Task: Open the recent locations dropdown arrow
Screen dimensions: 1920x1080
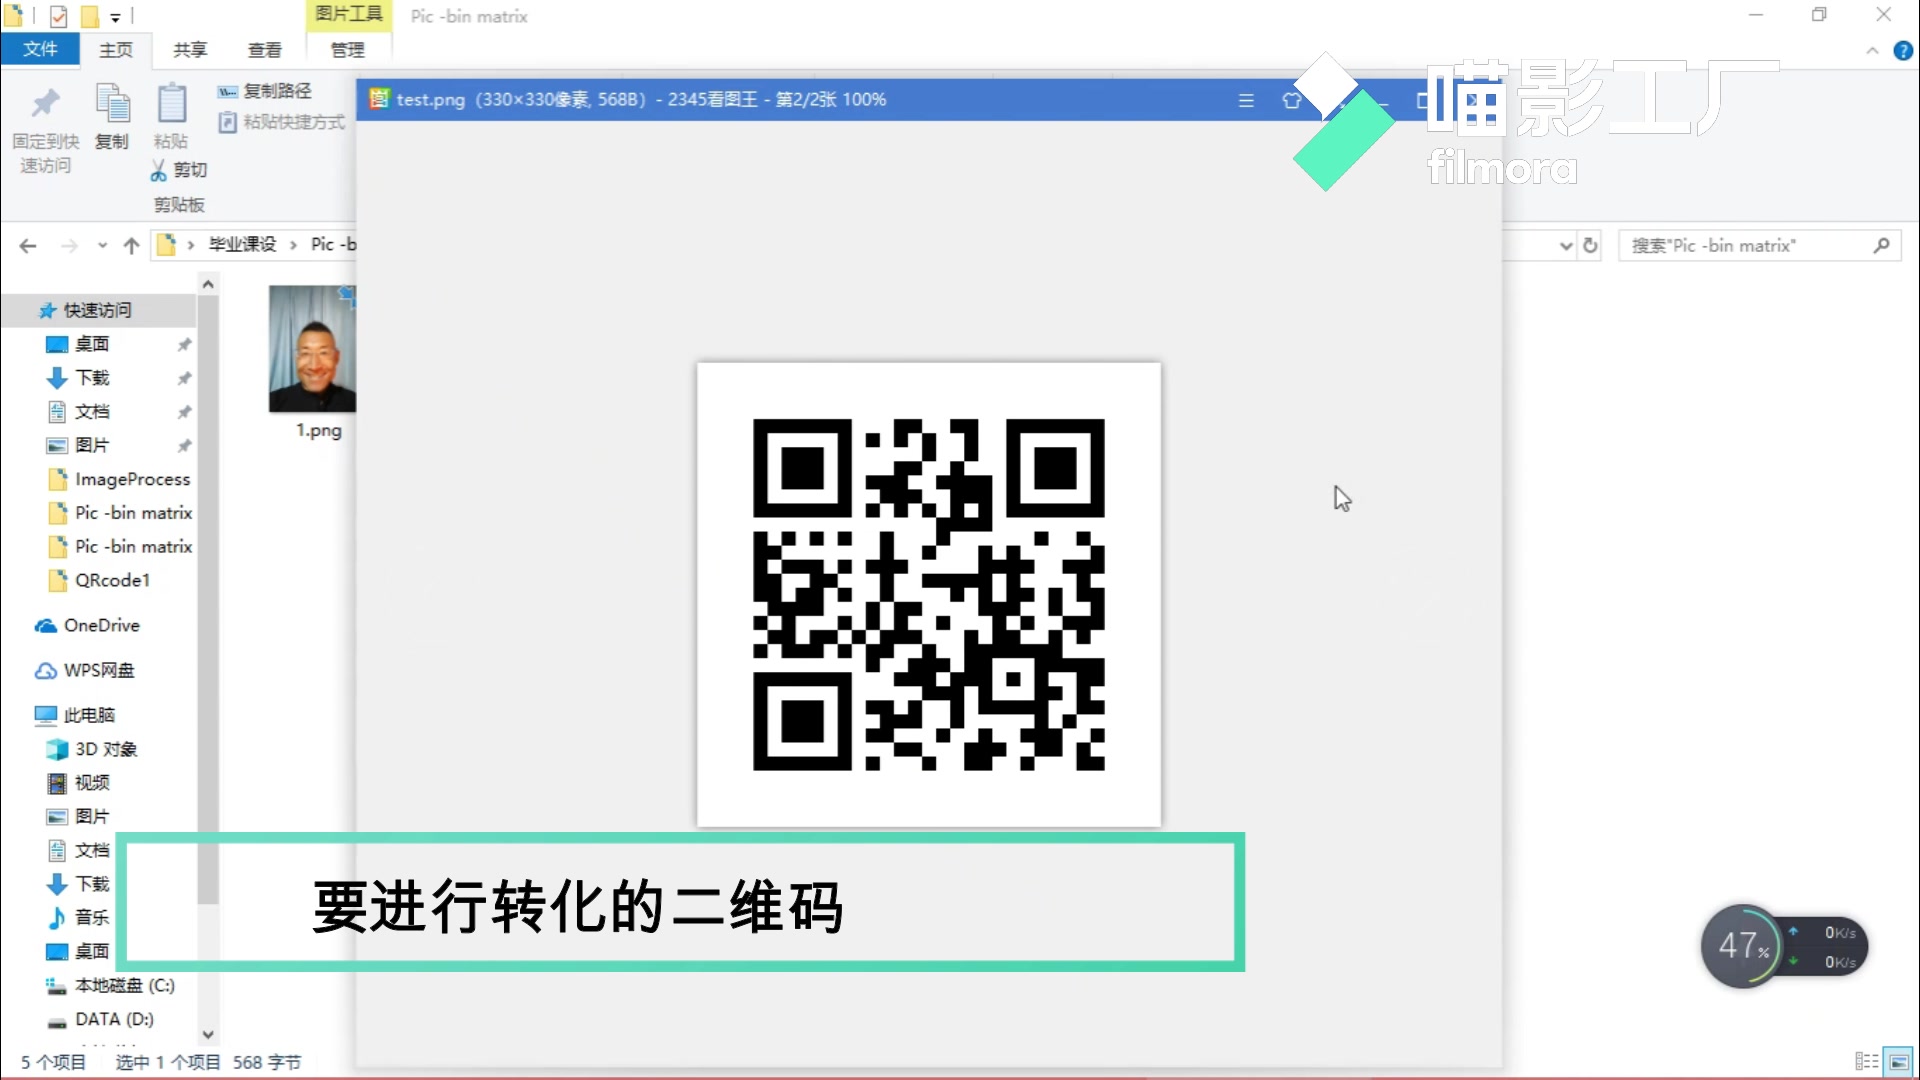Action: (102, 245)
